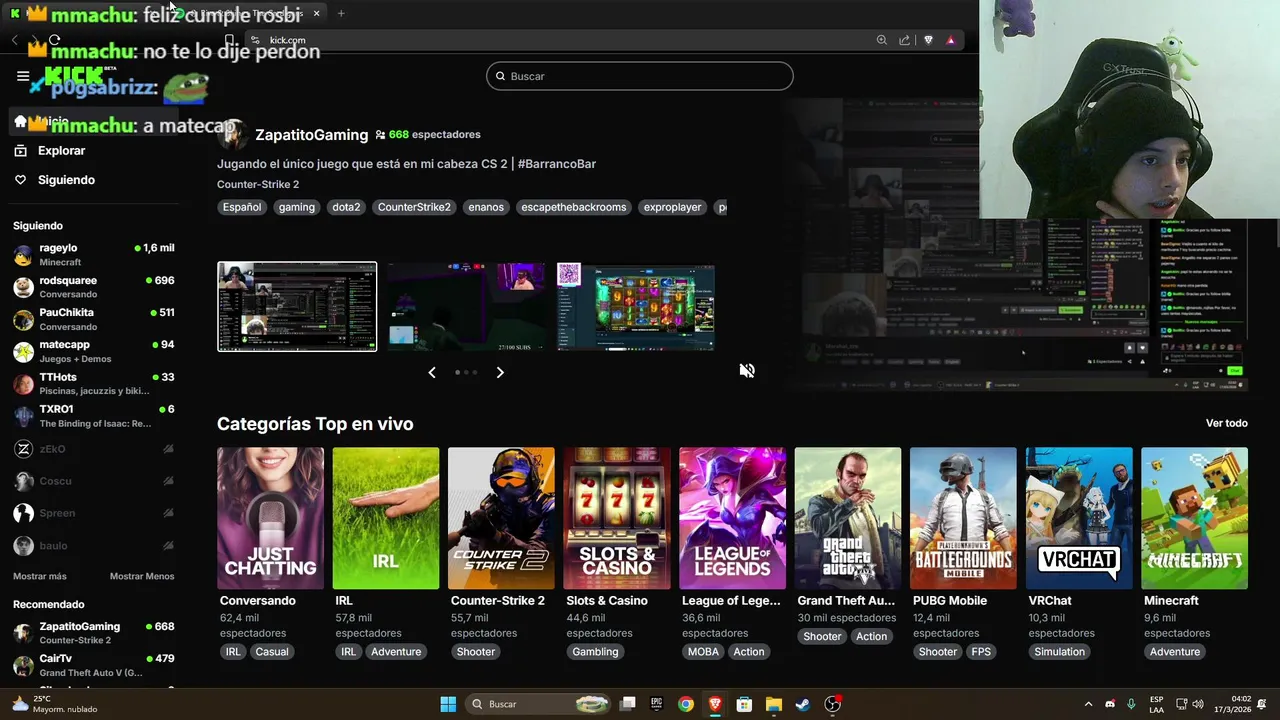Select first carousel stream thumbnail
Screen dimensions: 1280x720
point(297,306)
